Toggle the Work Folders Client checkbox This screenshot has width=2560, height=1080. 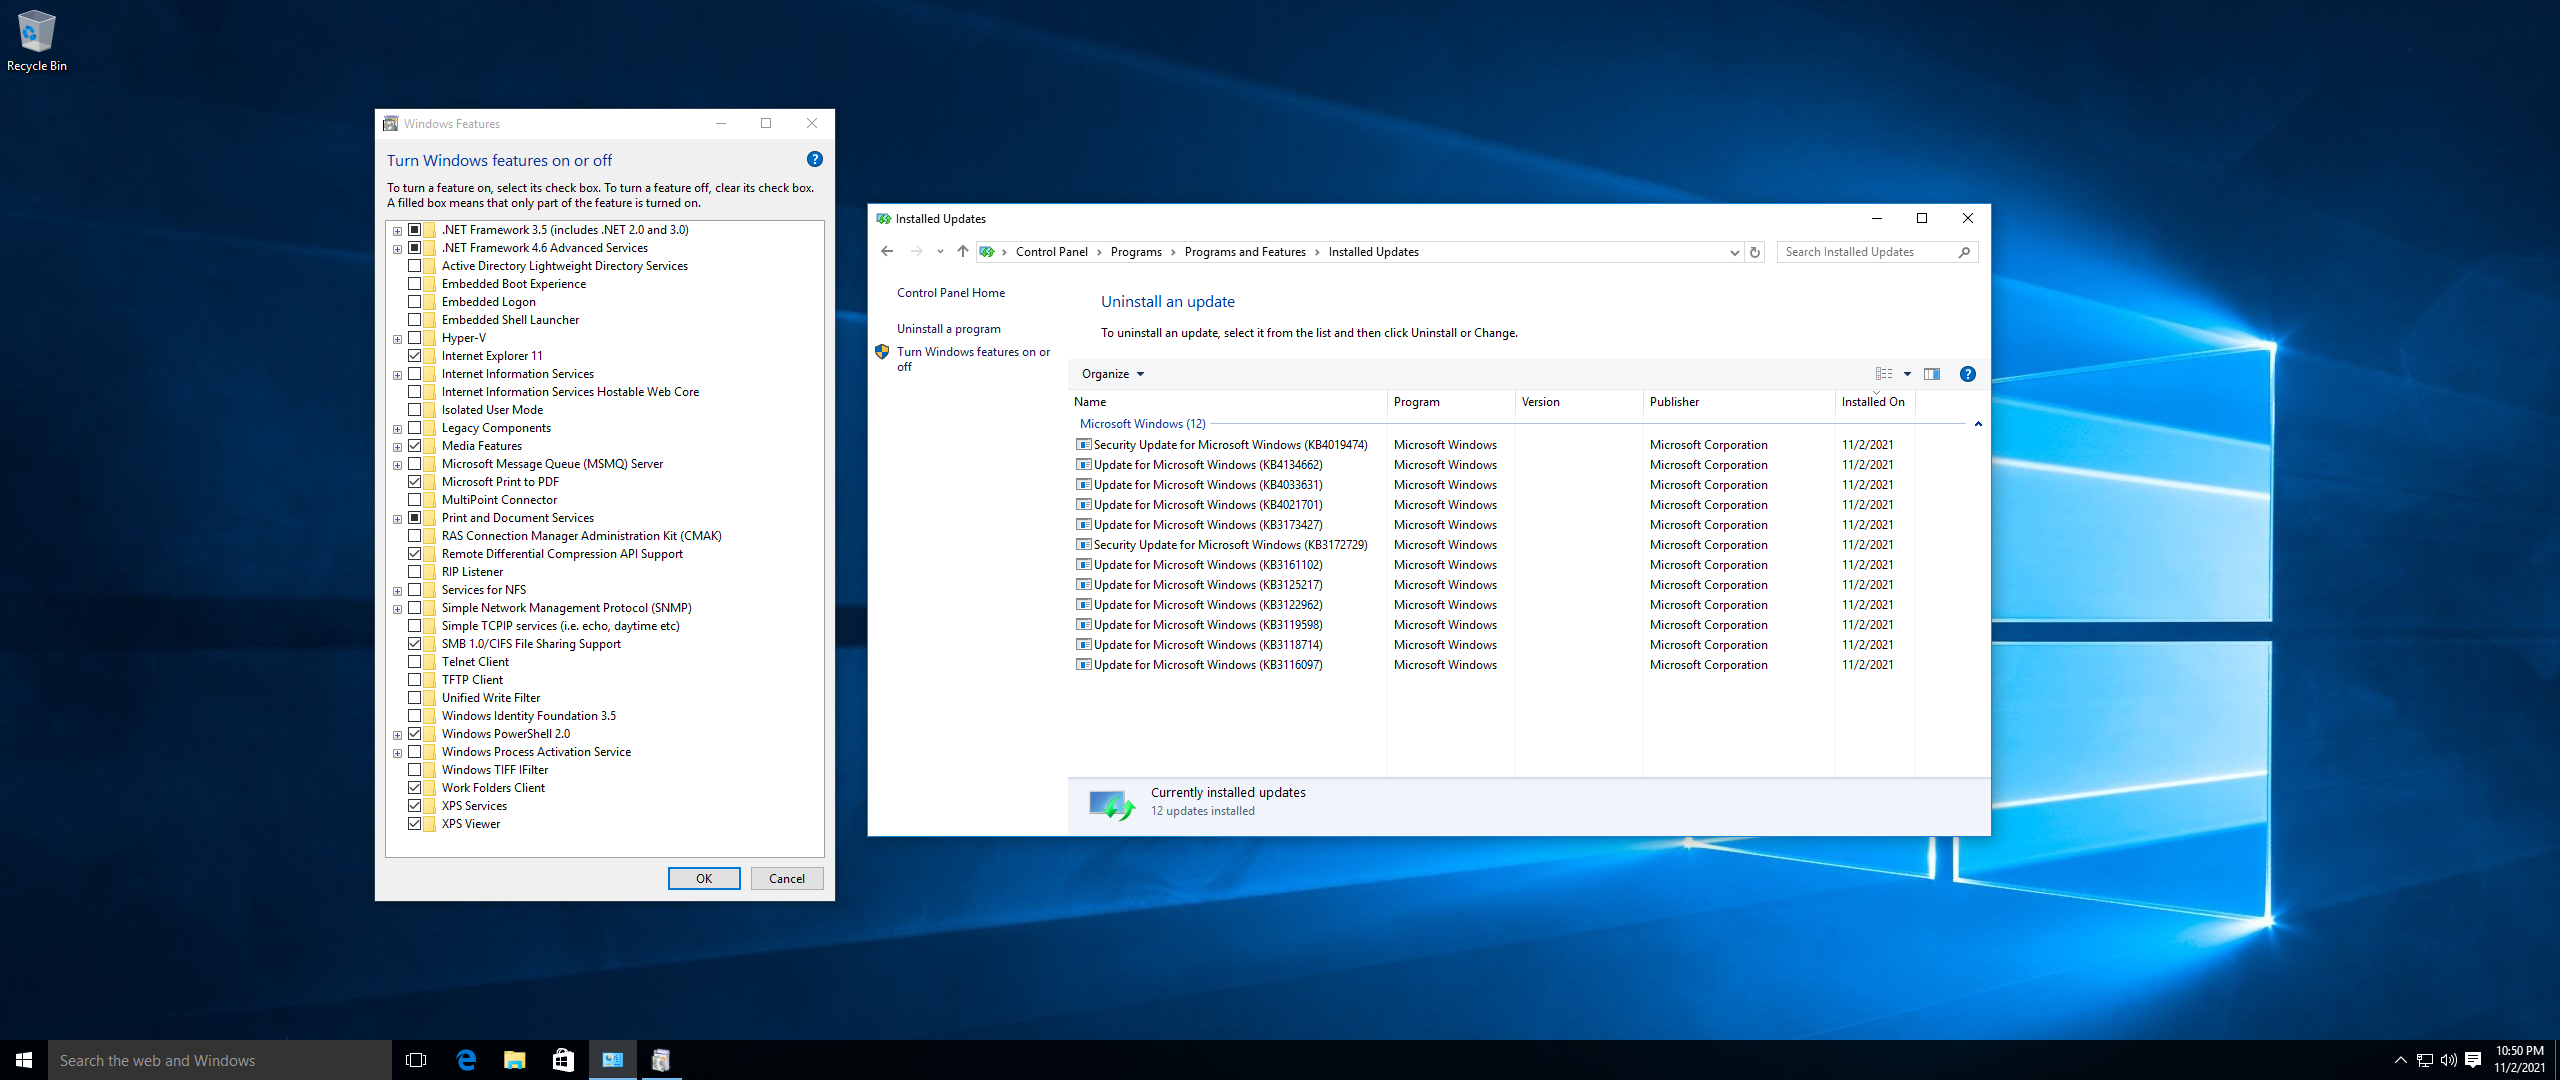pos(414,788)
